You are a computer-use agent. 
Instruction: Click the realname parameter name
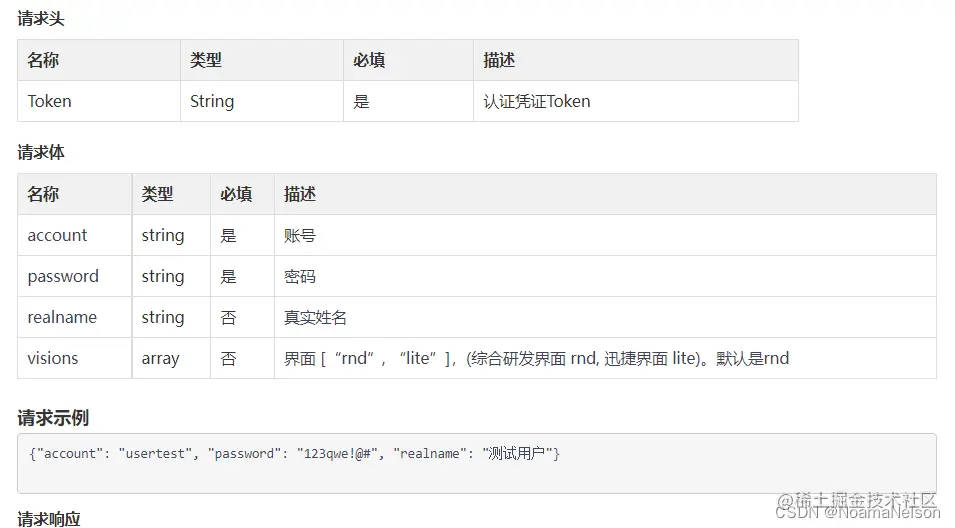click(62, 317)
